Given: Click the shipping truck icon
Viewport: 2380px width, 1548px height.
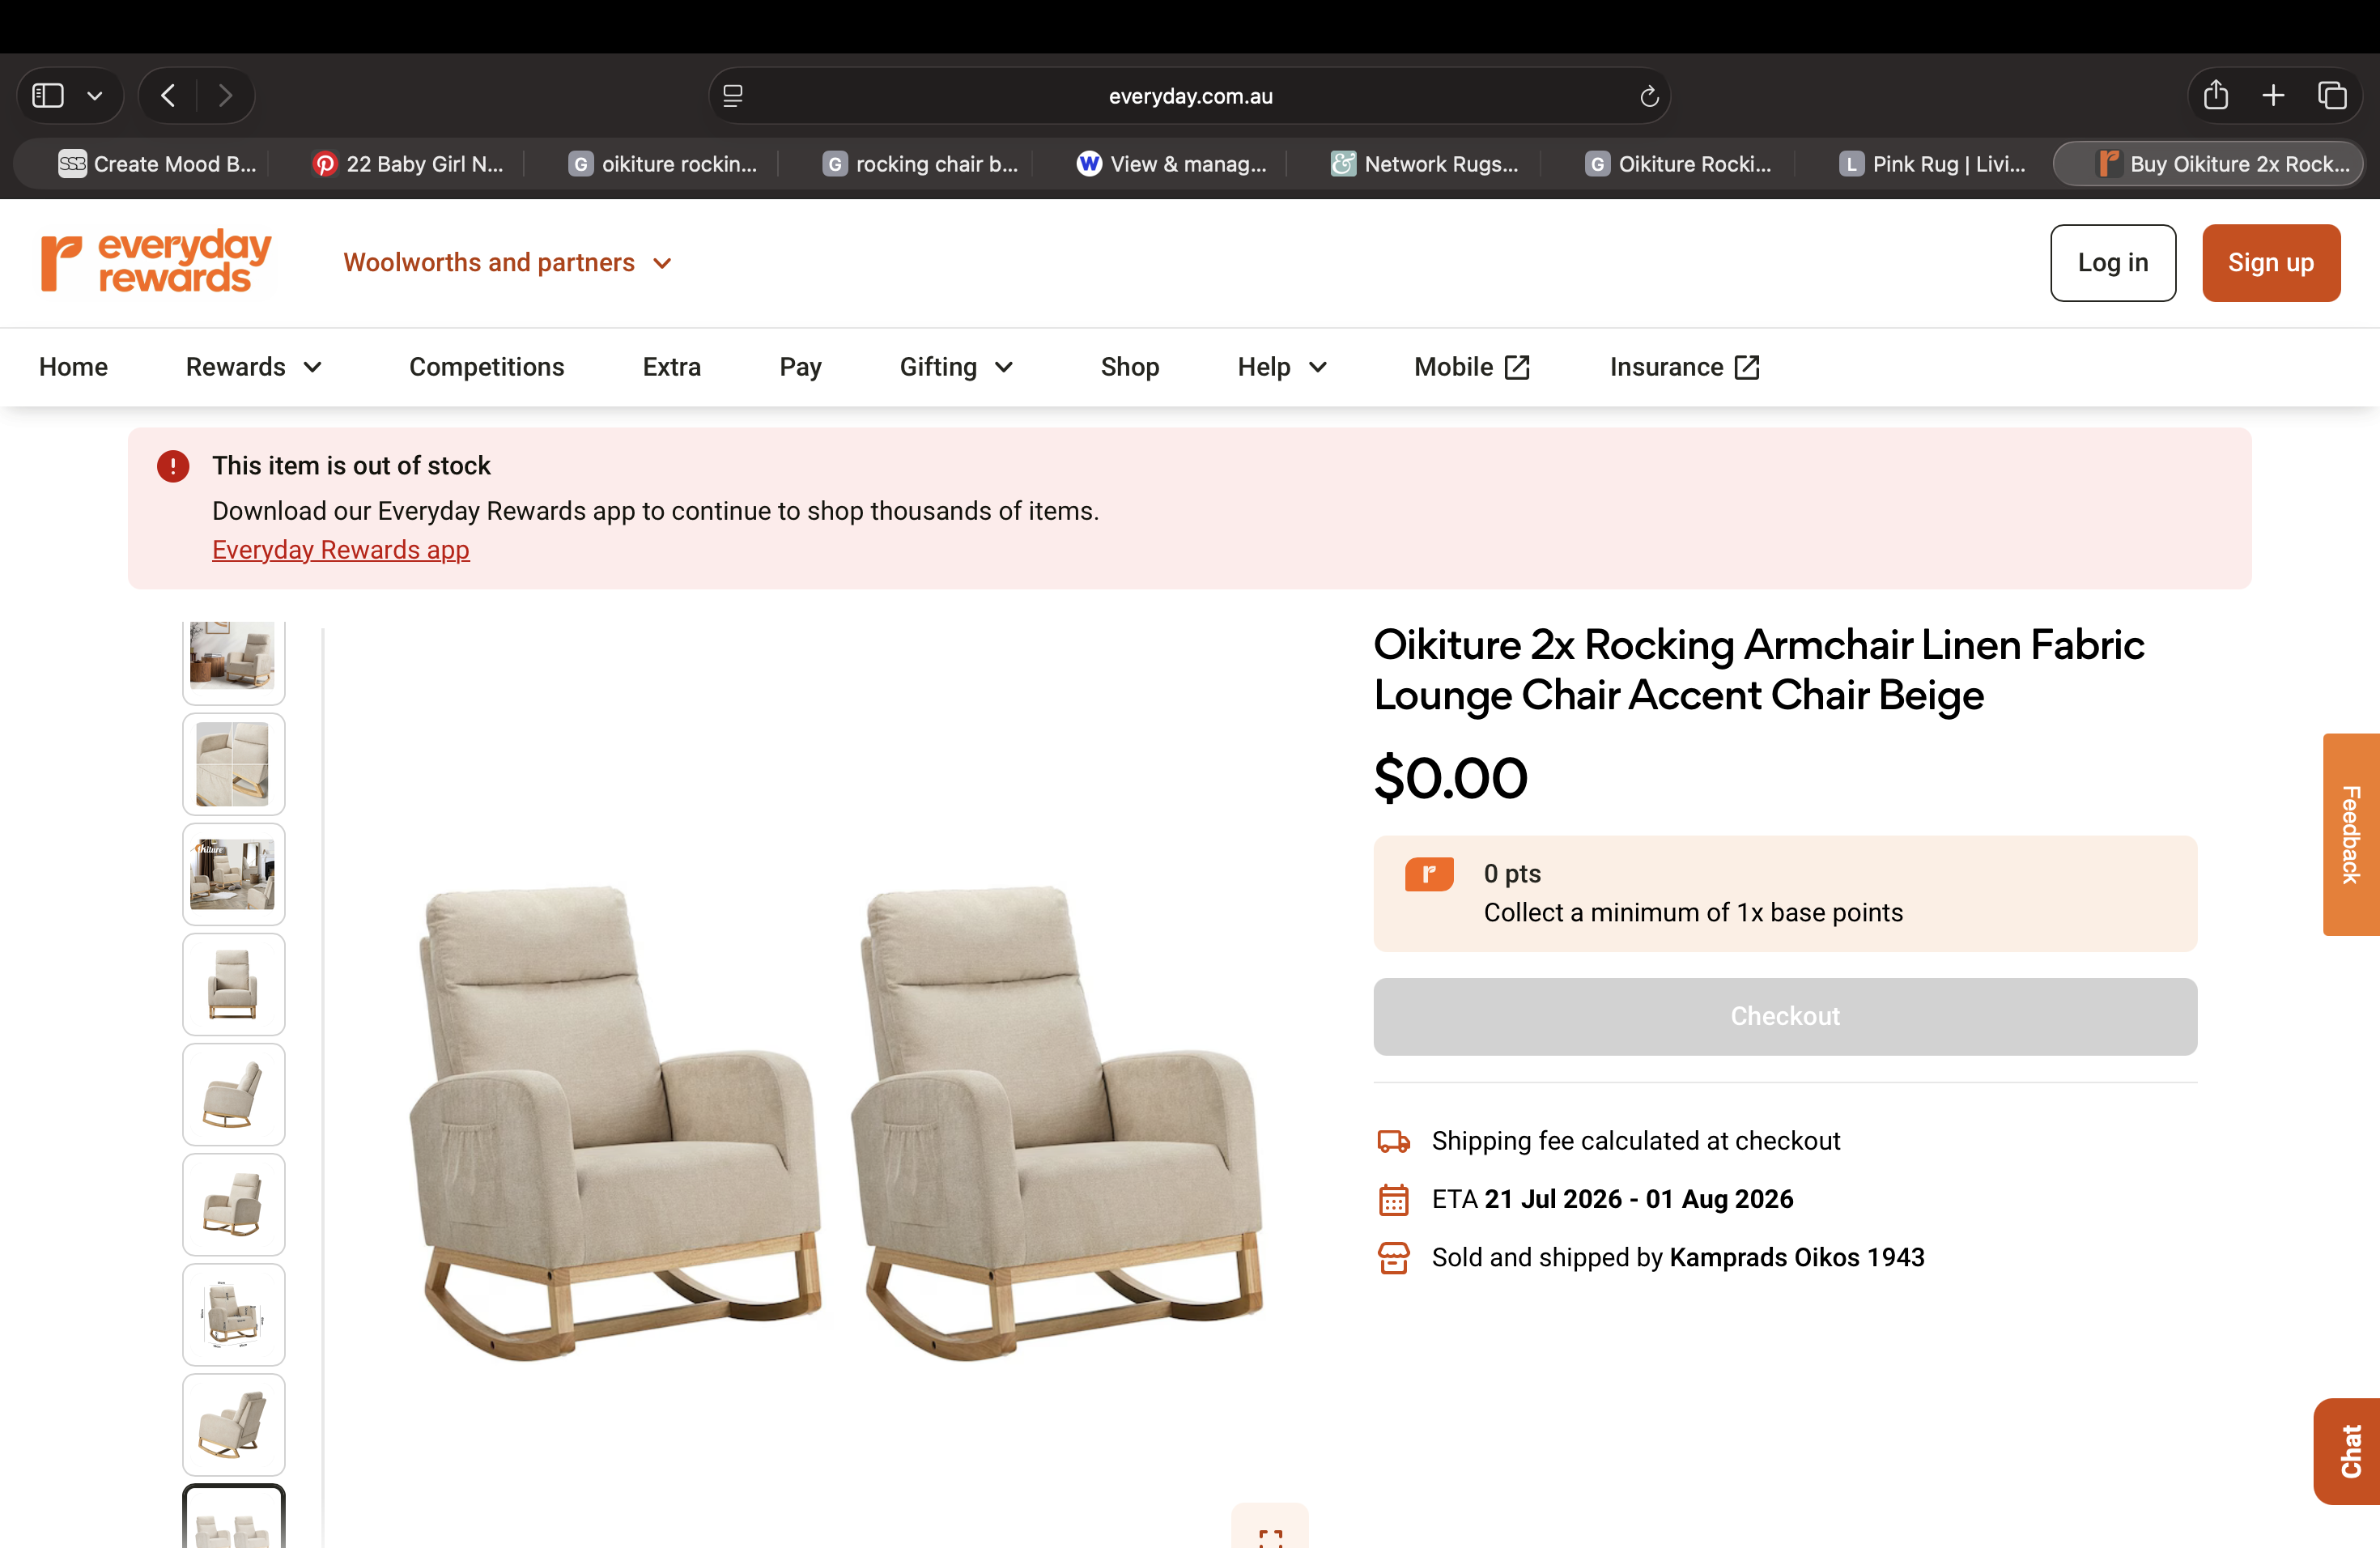Looking at the screenshot, I should pos(1393,1141).
